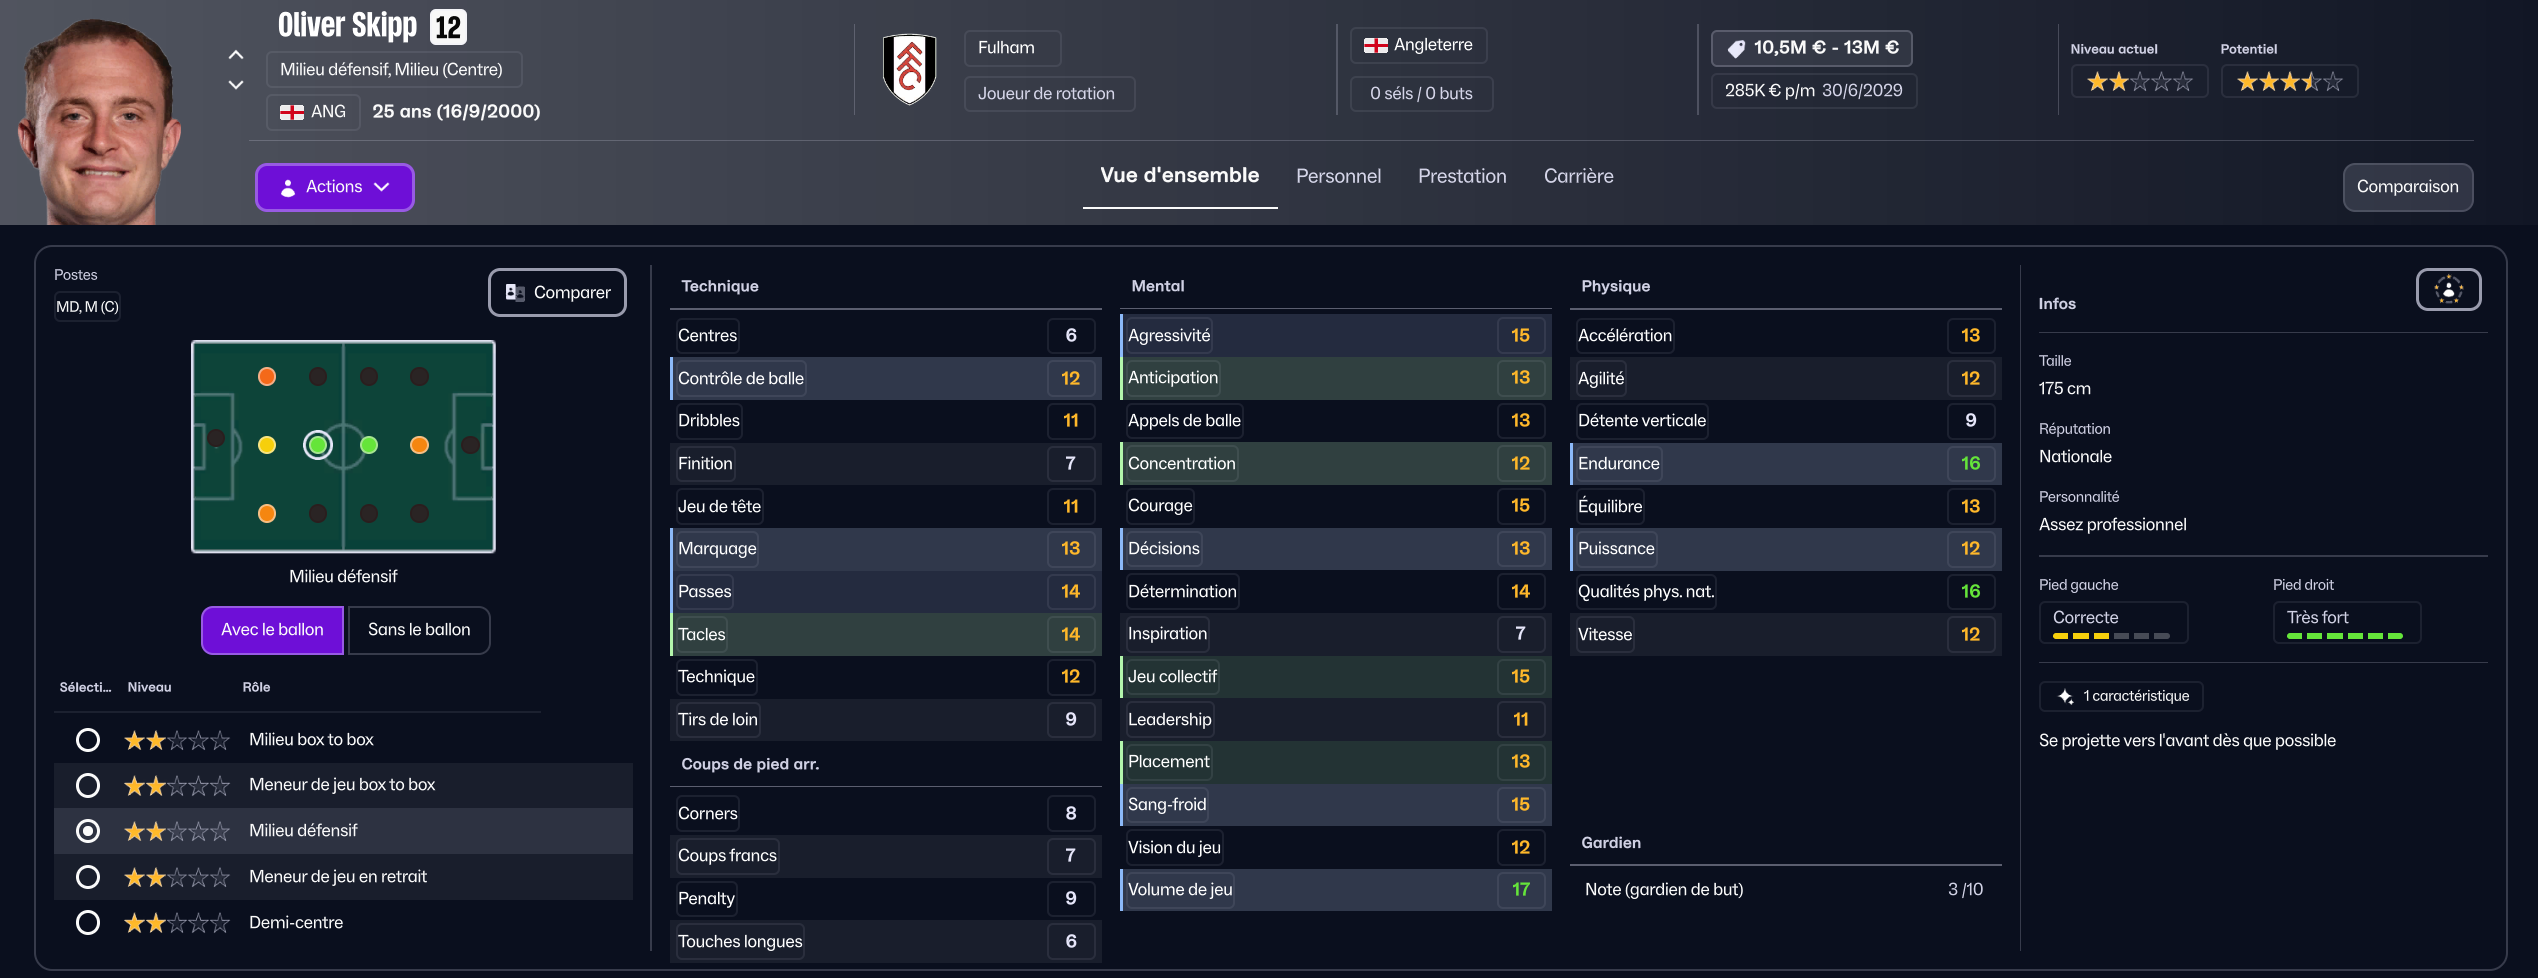Select the Milieu box to box role radio
Screen dimensions: 2538x978
pos(88,740)
